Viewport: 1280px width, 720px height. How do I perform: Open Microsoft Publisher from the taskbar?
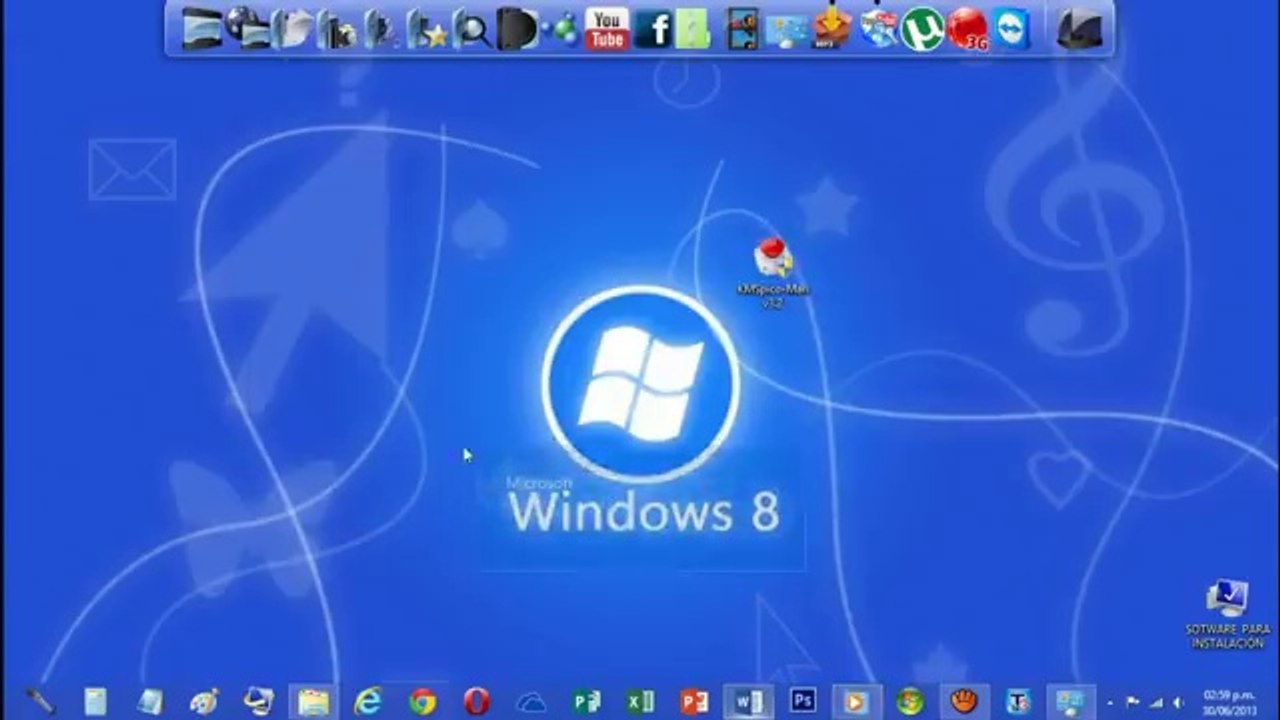click(586, 702)
